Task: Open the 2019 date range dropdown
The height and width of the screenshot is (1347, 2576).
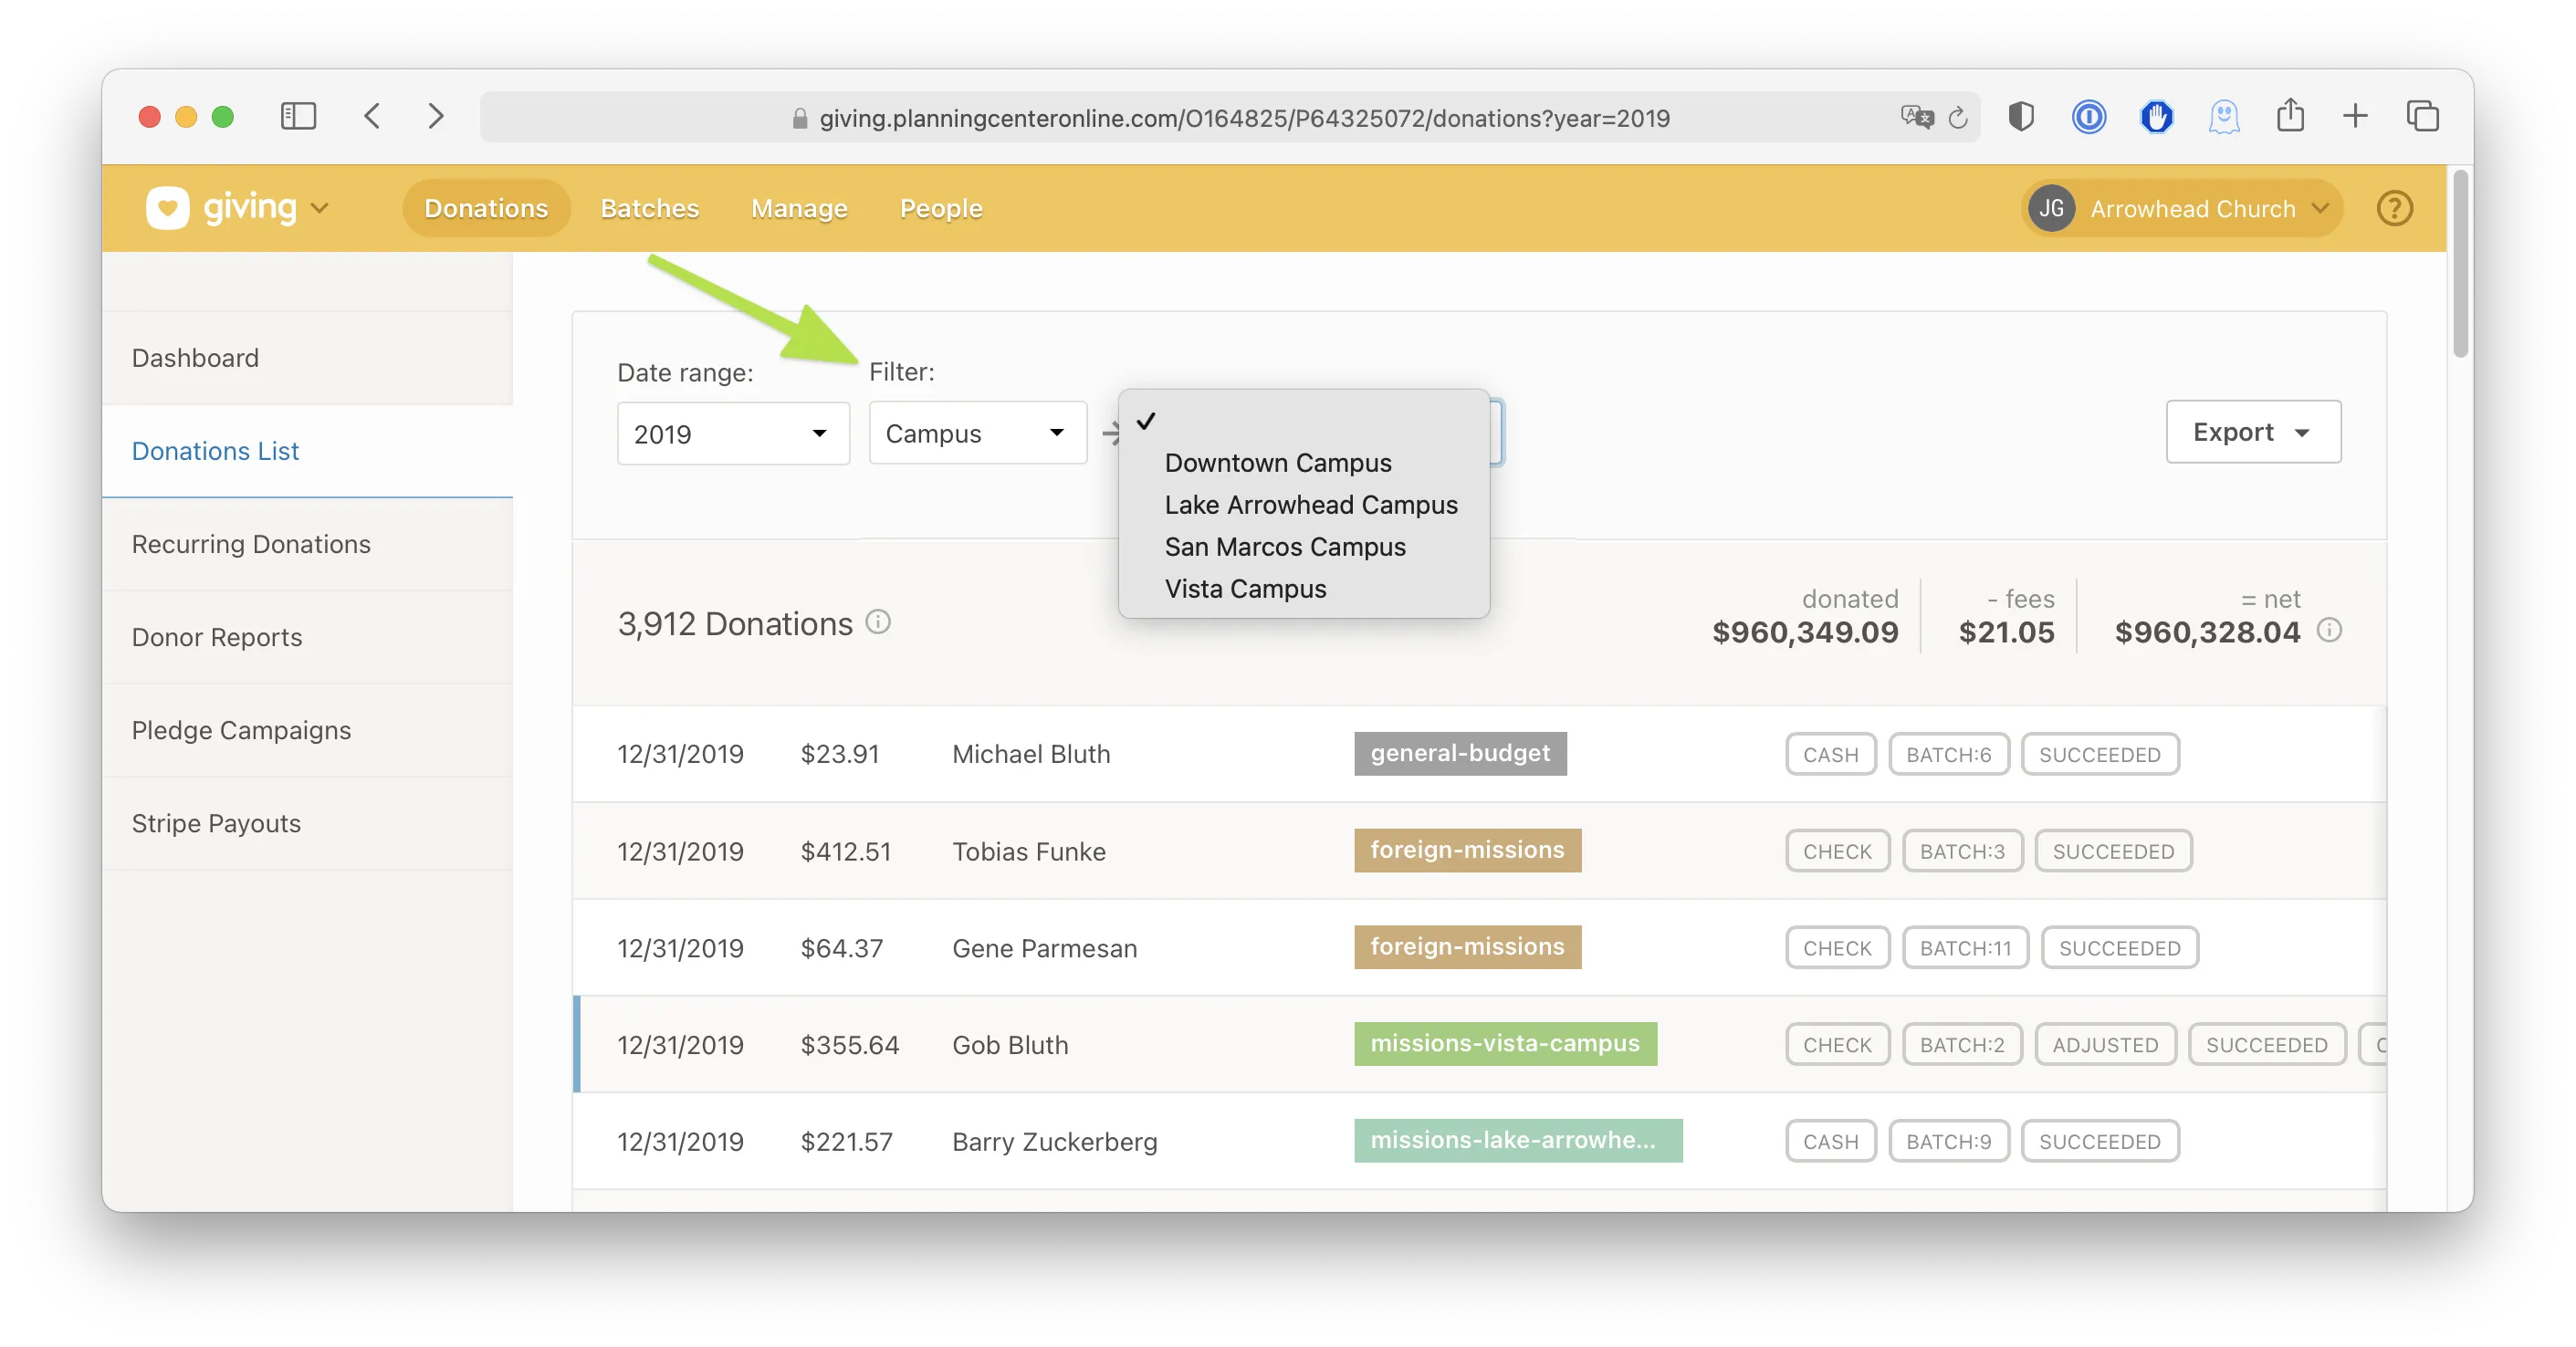Action: tap(733, 433)
